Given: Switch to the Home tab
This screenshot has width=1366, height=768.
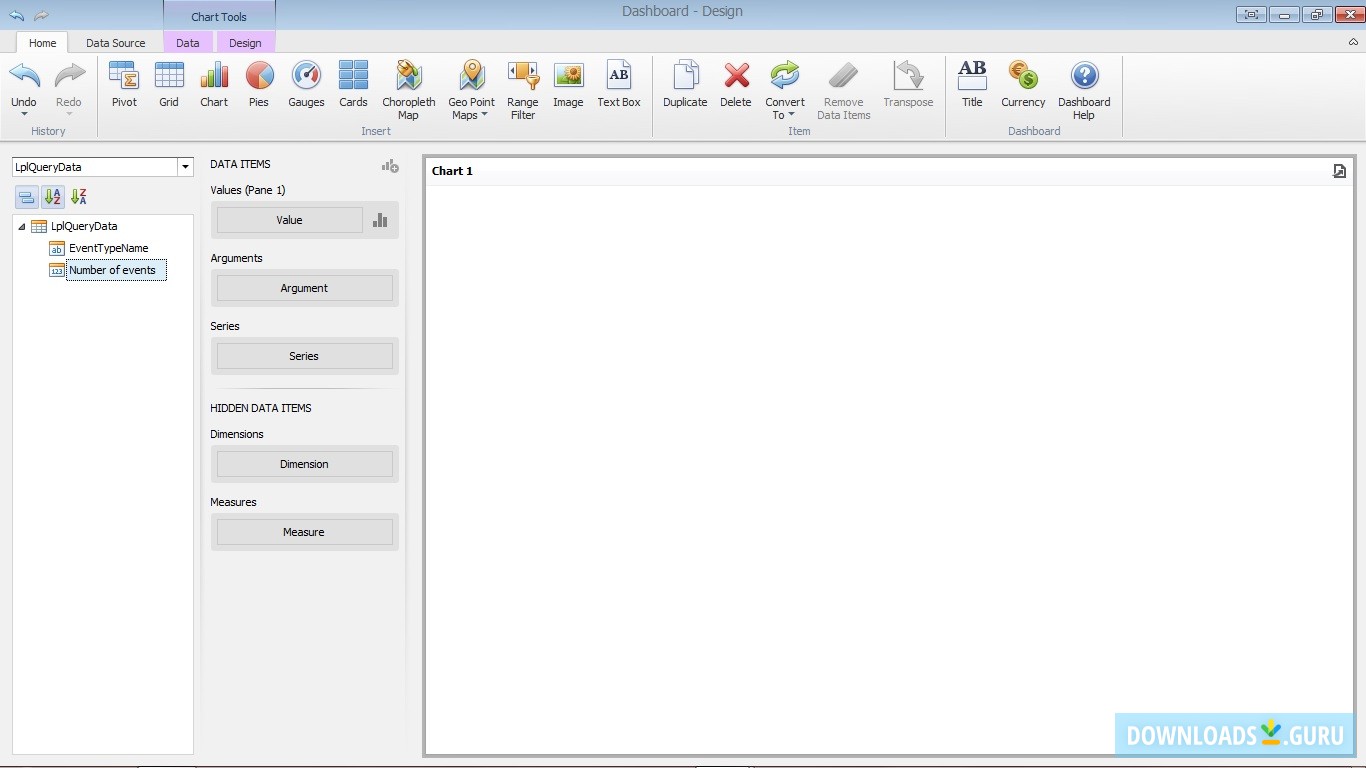Looking at the screenshot, I should click(x=42, y=43).
